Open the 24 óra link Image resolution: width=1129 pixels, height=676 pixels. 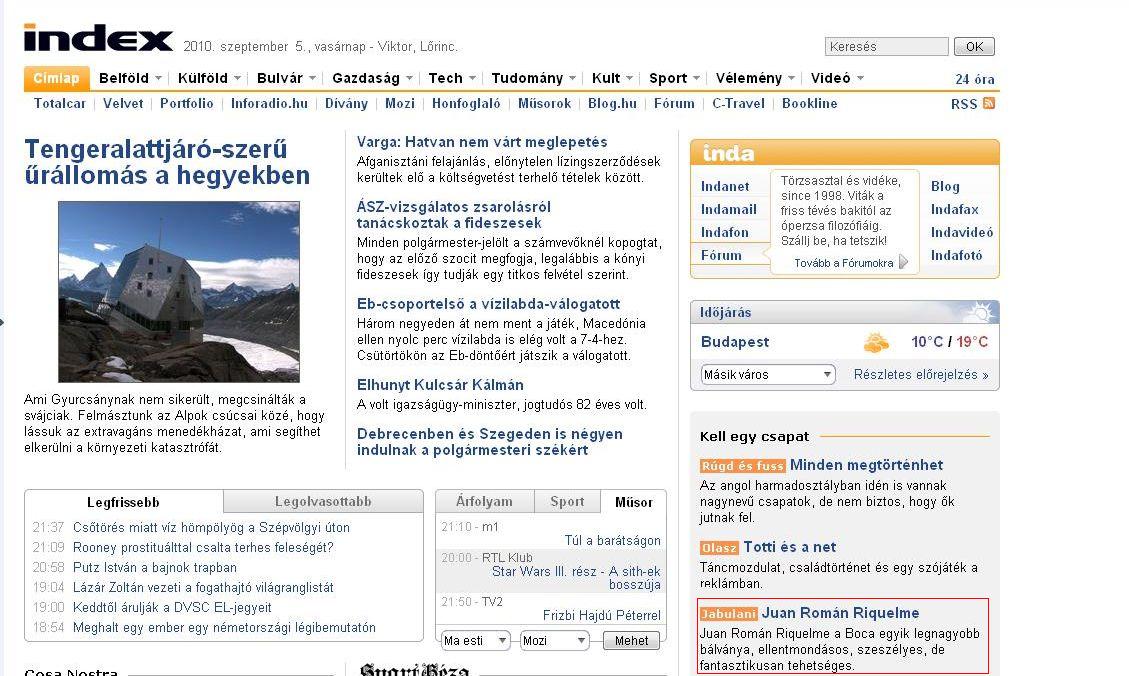pos(975,79)
